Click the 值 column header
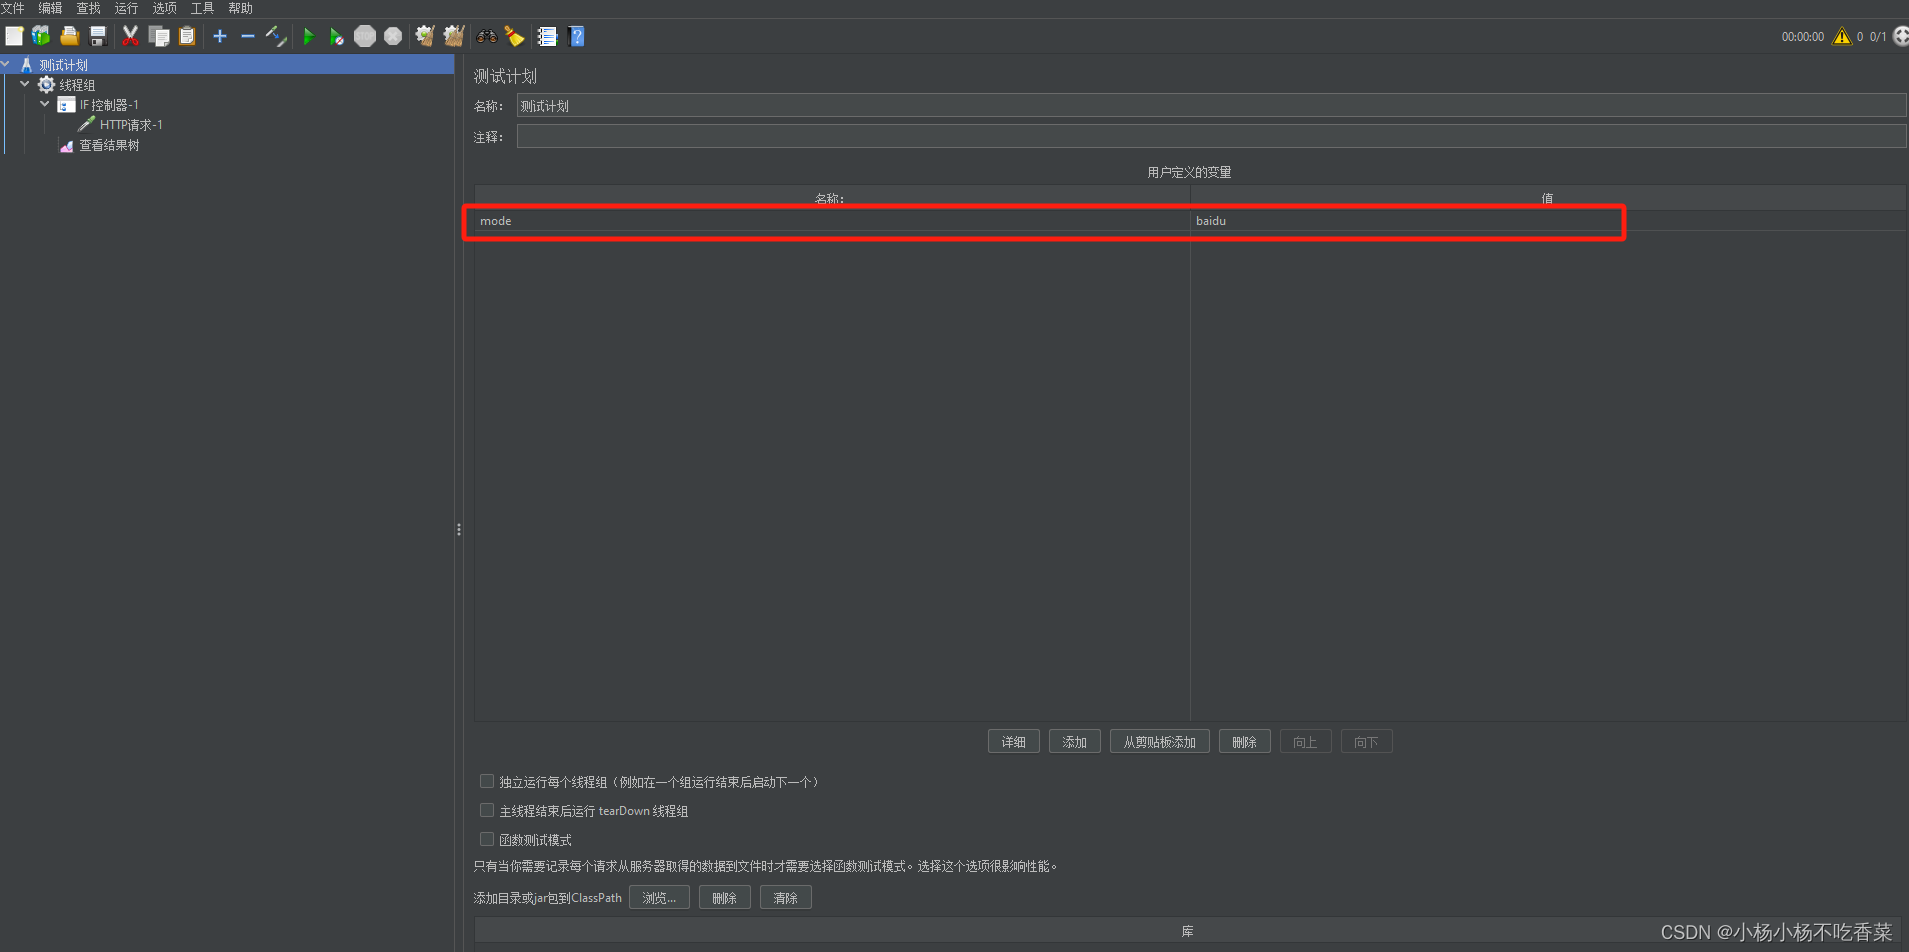Image resolution: width=1909 pixels, height=952 pixels. coord(1548,198)
